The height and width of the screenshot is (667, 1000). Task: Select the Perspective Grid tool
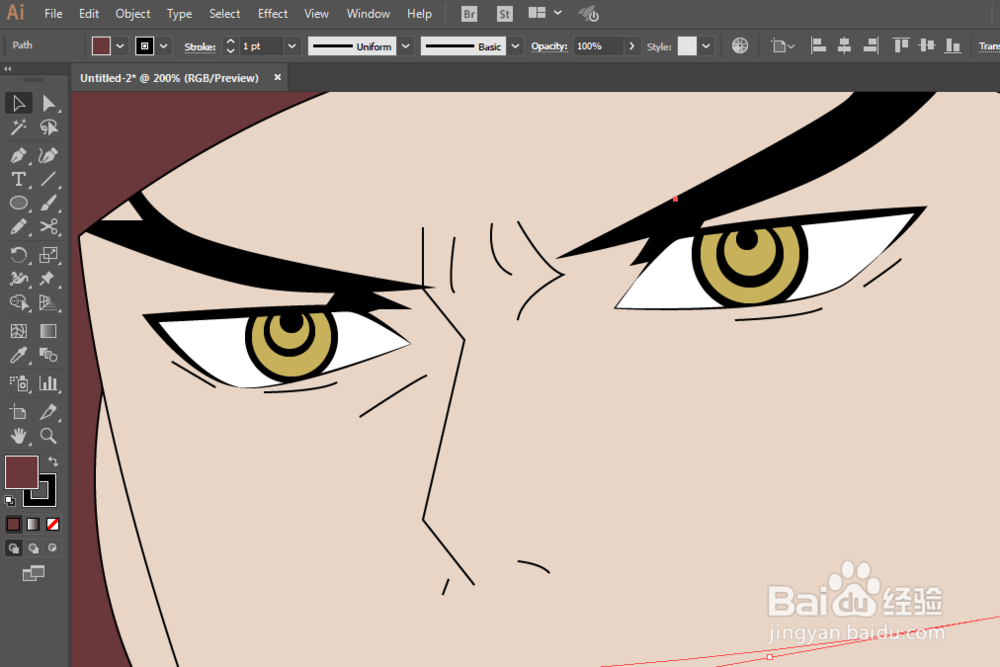48,303
